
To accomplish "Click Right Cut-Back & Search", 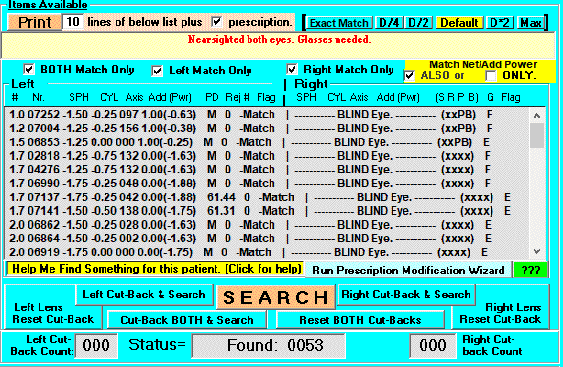I will click(406, 295).
